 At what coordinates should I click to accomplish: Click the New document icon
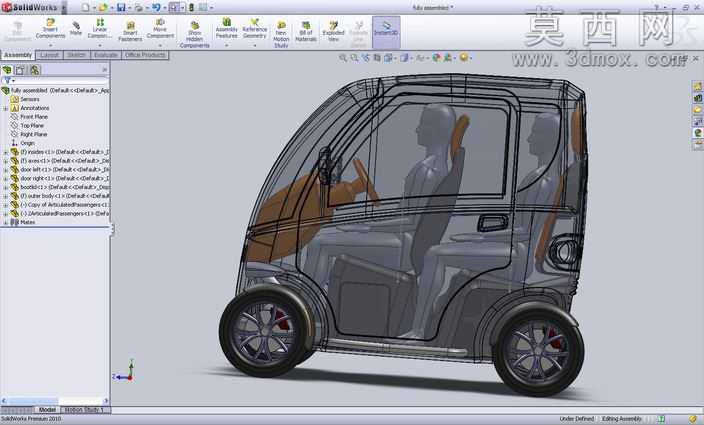pyautogui.click(x=85, y=7)
